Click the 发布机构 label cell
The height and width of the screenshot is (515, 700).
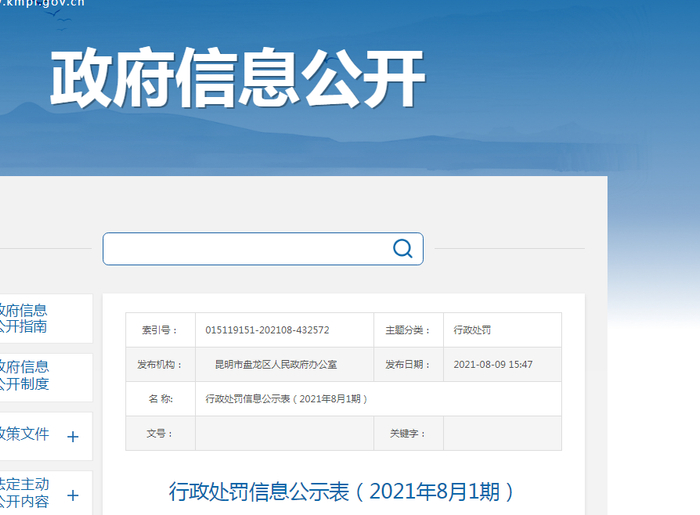(x=160, y=365)
